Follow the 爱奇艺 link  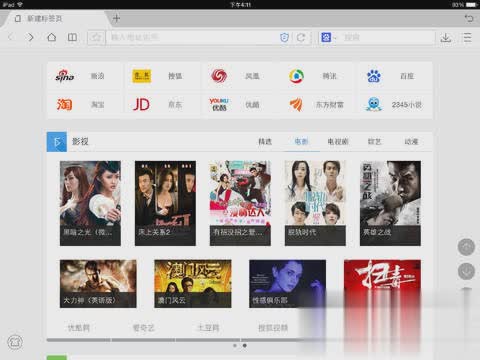pos(144,328)
